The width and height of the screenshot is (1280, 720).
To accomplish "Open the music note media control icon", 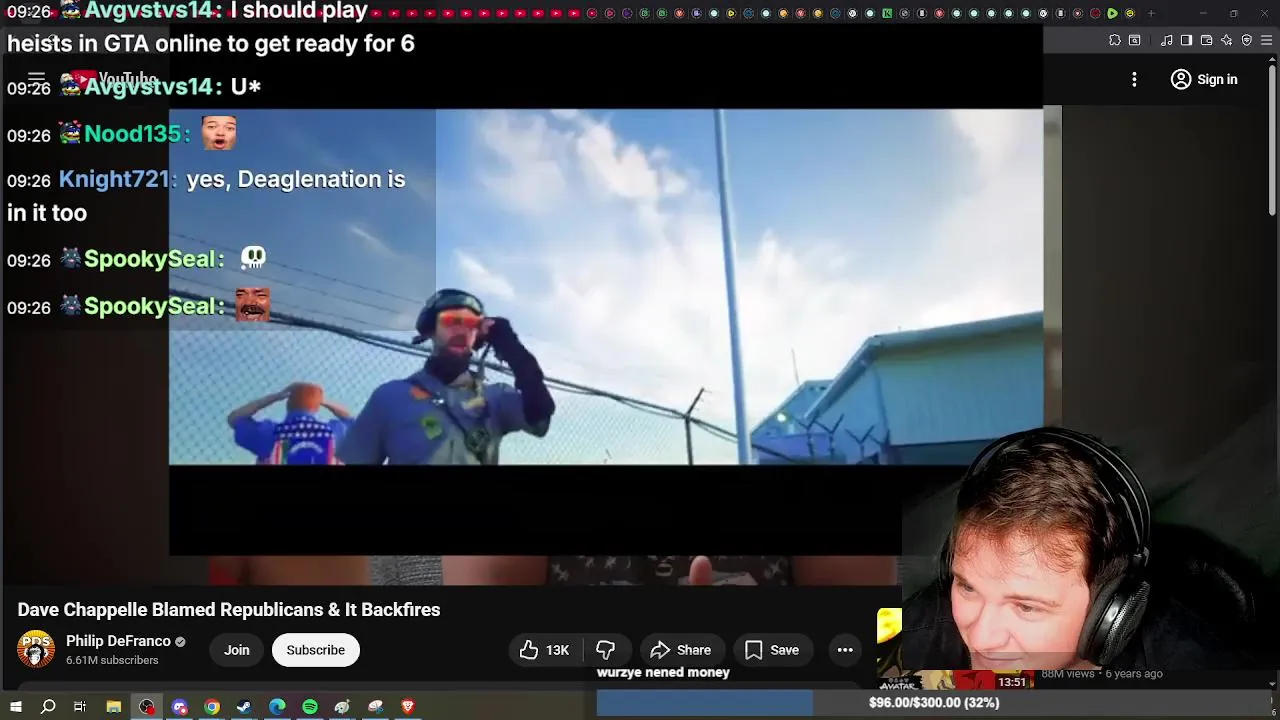I will pyautogui.click(x=1167, y=40).
